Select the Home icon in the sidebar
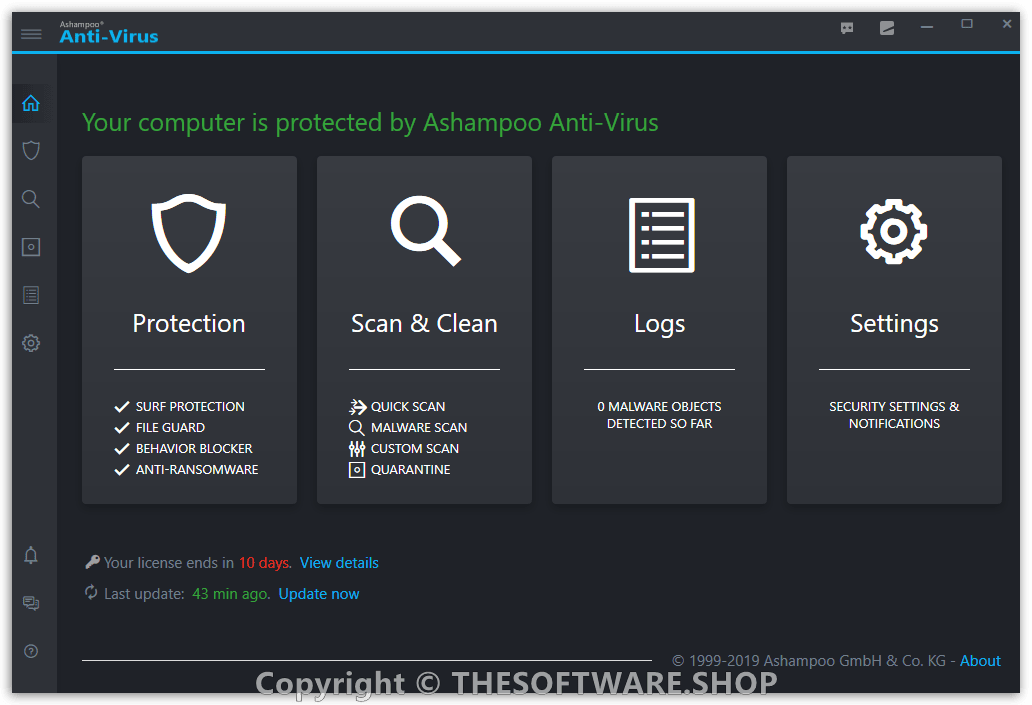Image resolution: width=1032 pixels, height=705 pixels. 30,103
